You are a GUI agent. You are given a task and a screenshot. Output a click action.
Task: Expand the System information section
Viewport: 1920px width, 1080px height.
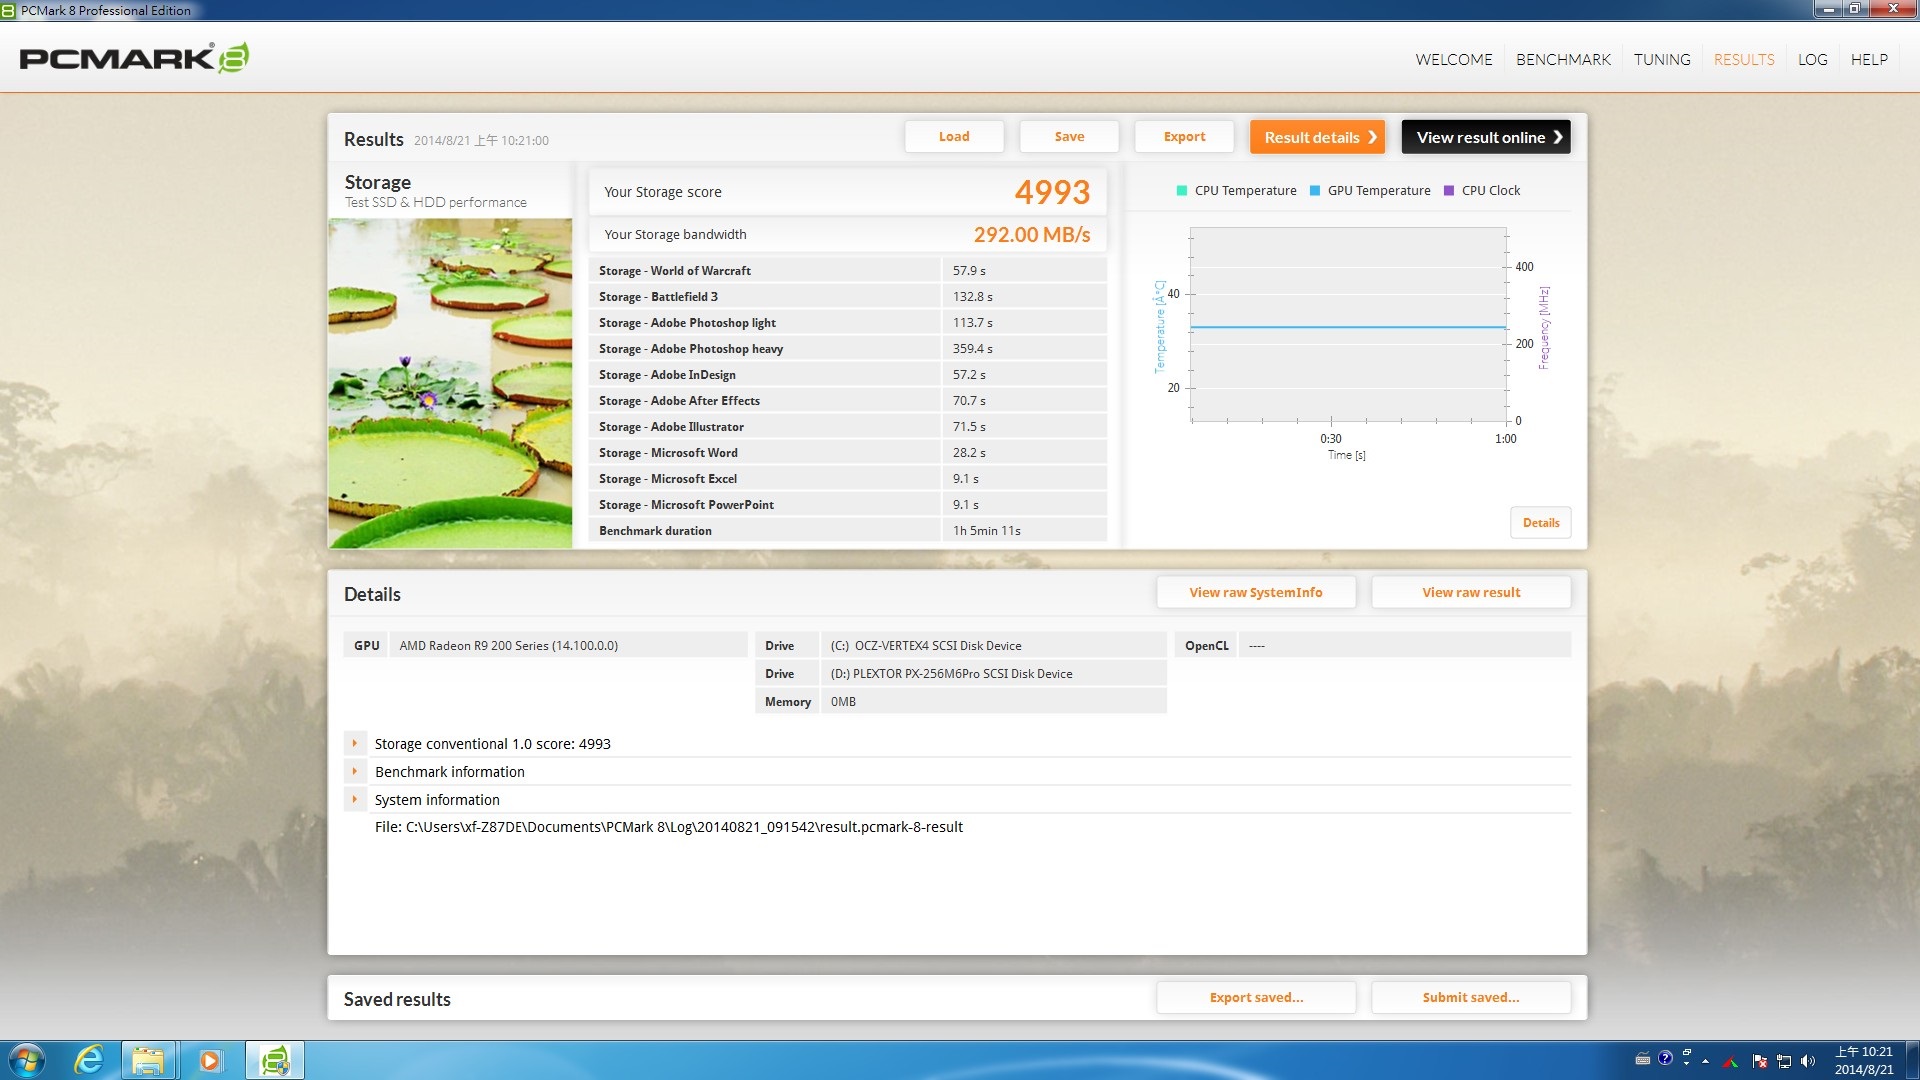coord(354,800)
